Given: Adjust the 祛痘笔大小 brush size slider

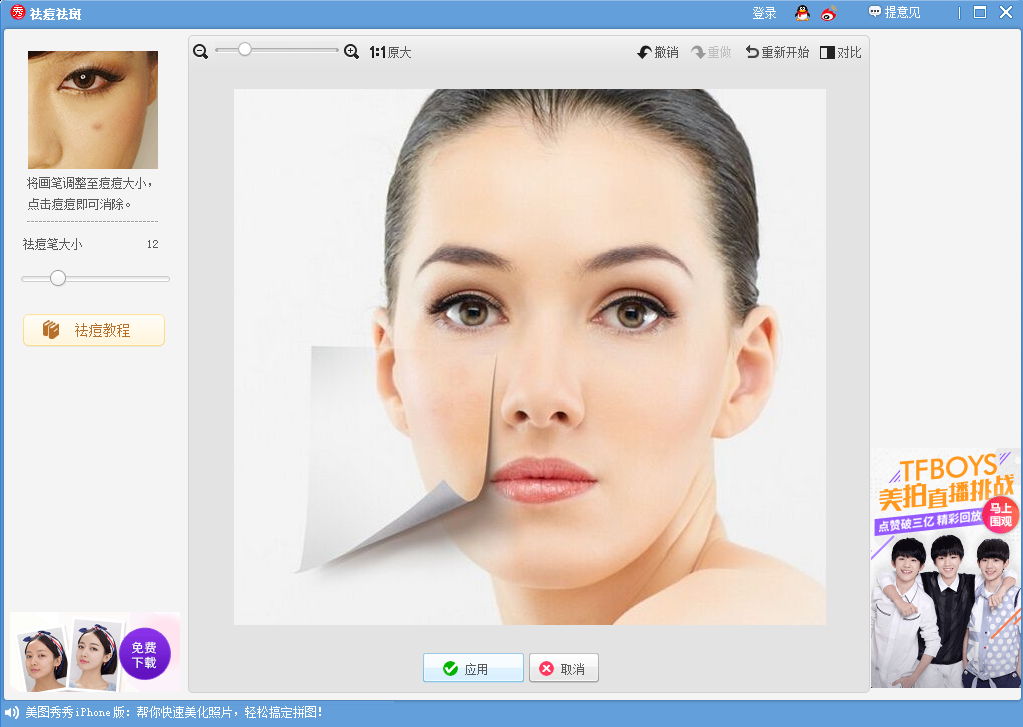Looking at the screenshot, I should click(x=57, y=279).
